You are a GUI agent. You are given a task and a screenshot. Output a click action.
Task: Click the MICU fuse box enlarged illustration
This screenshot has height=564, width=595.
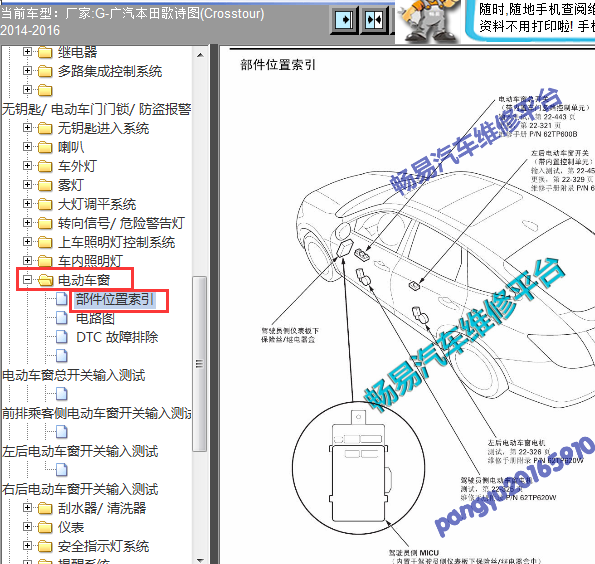pyautogui.click(x=359, y=468)
